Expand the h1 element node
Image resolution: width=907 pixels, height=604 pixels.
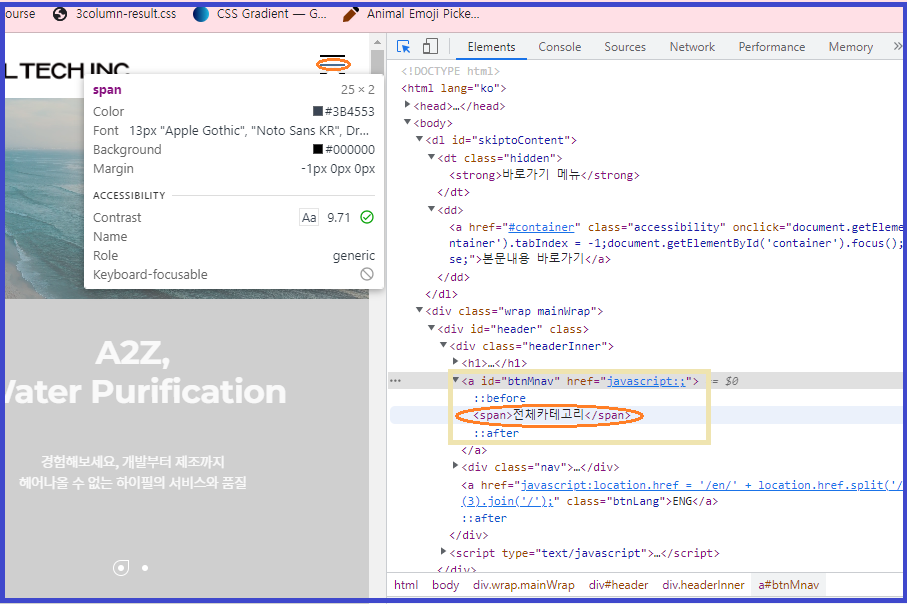coord(455,362)
